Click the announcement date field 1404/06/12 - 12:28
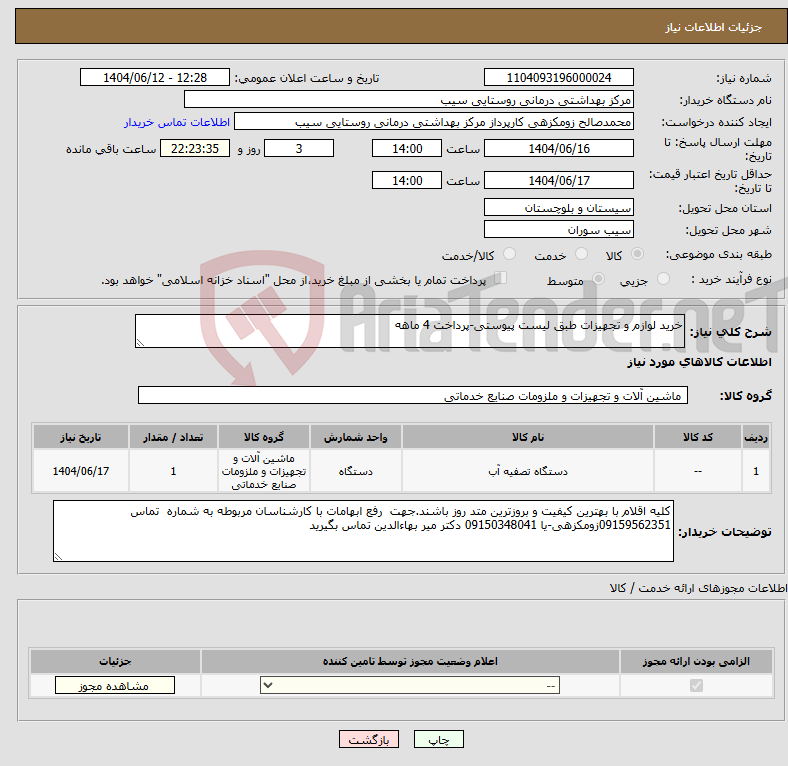Image resolution: width=788 pixels, height=766 pixels. (155, 77)
